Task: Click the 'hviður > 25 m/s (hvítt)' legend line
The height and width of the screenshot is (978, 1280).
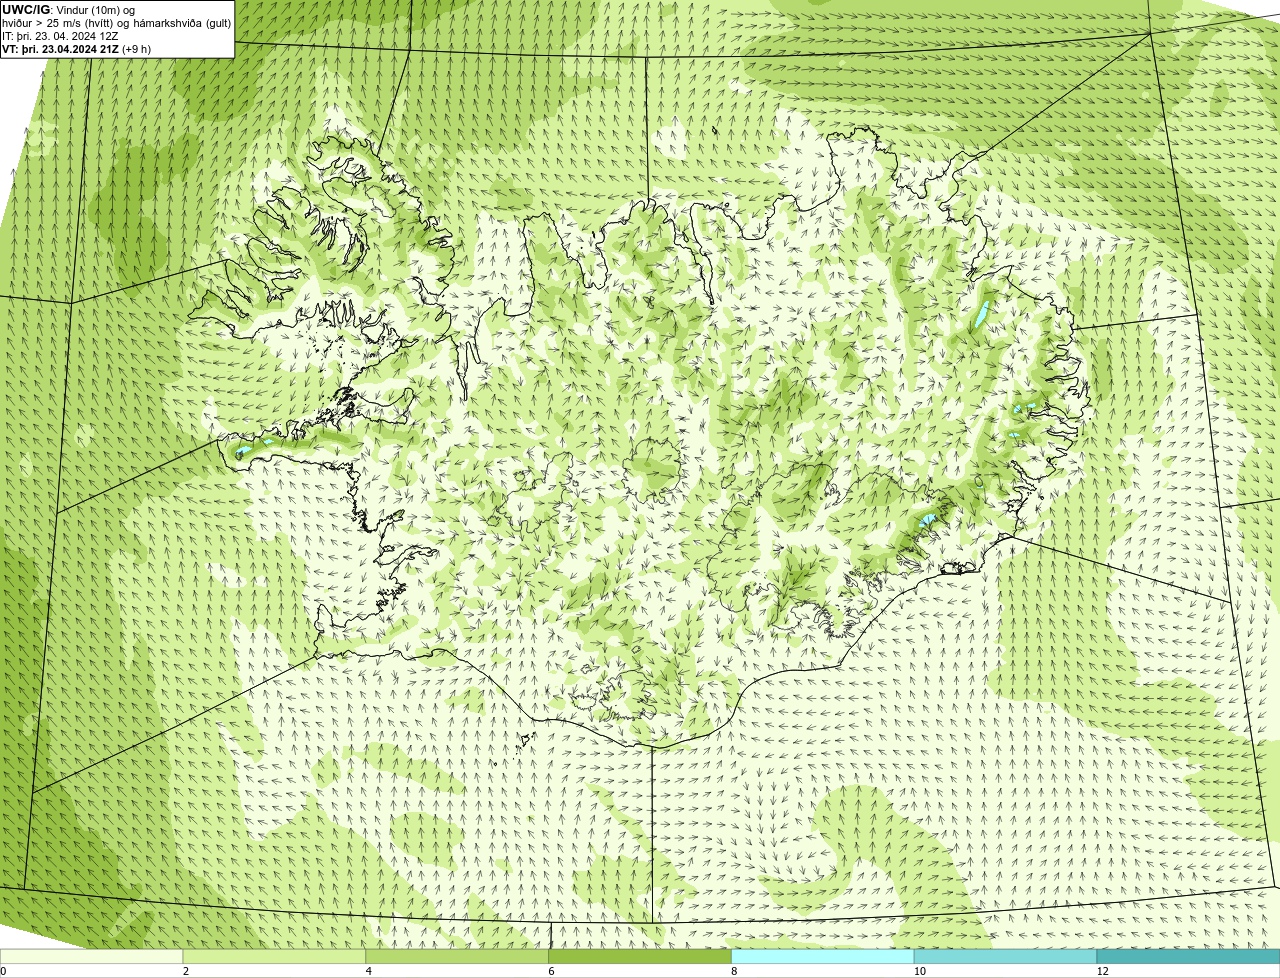Action: click(x=59, y=23)
